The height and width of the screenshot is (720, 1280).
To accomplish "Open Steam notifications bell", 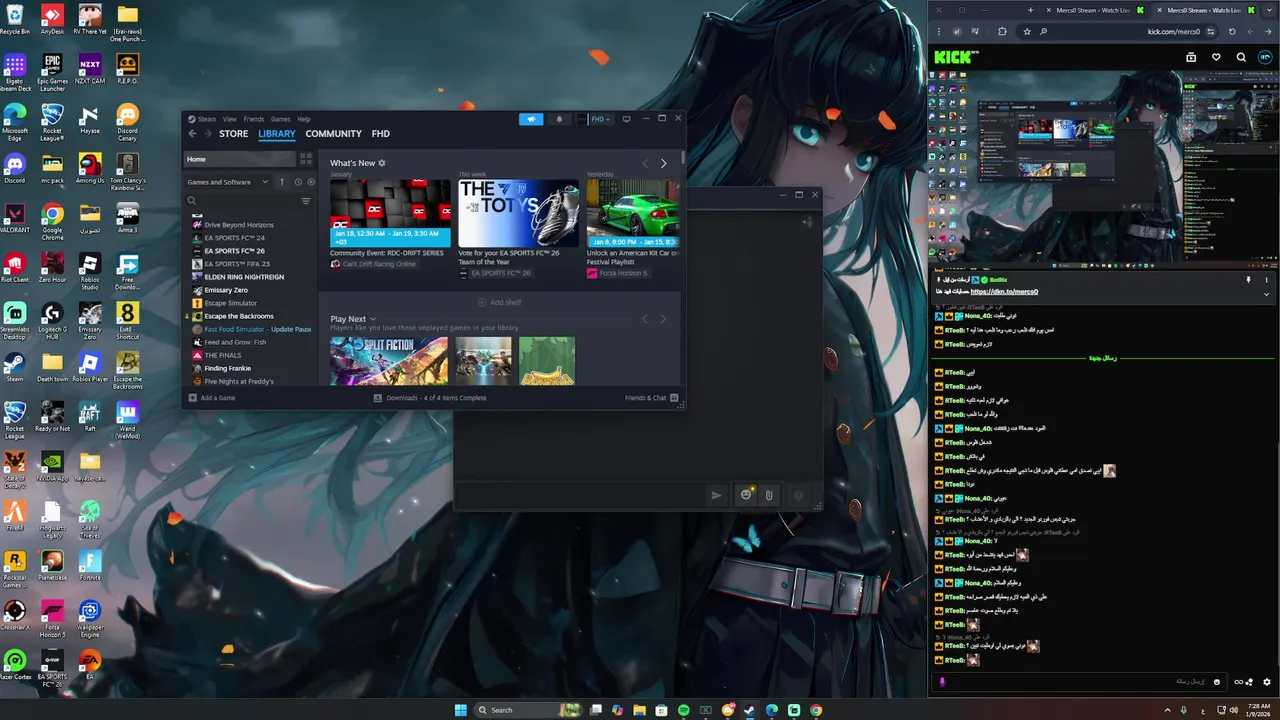I will [559, 119].
